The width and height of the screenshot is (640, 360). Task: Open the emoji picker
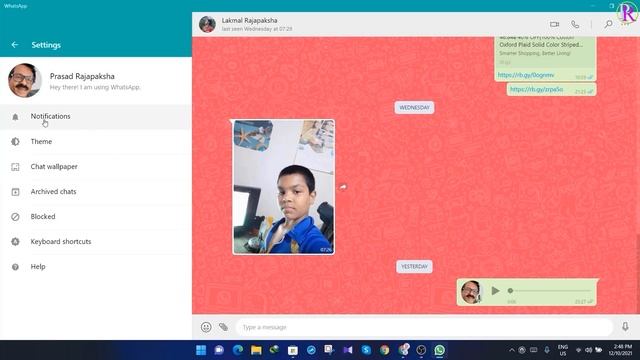click(206, 327)
